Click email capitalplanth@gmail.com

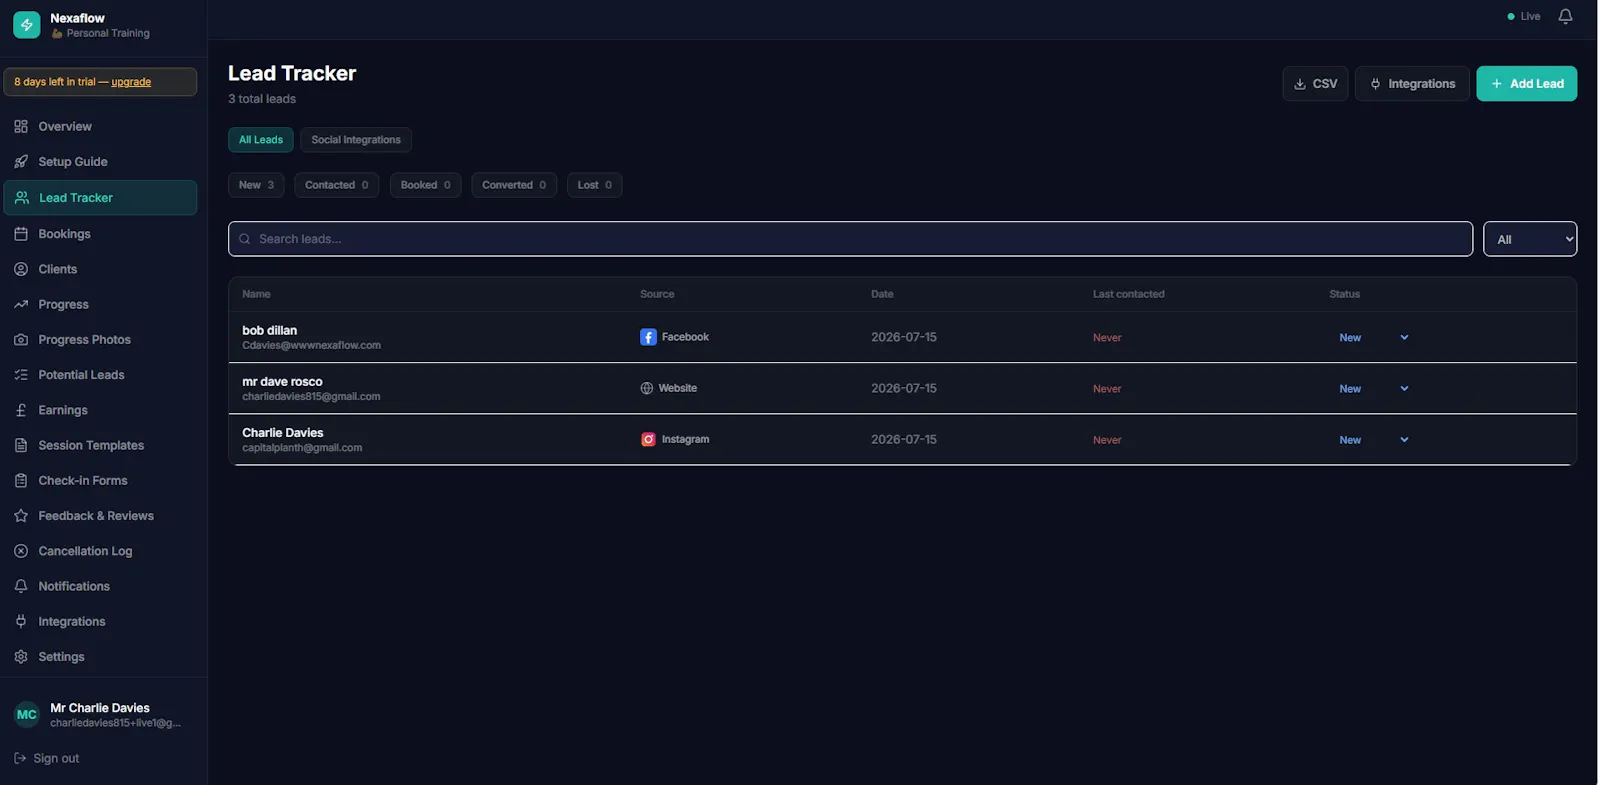(302, 447)
